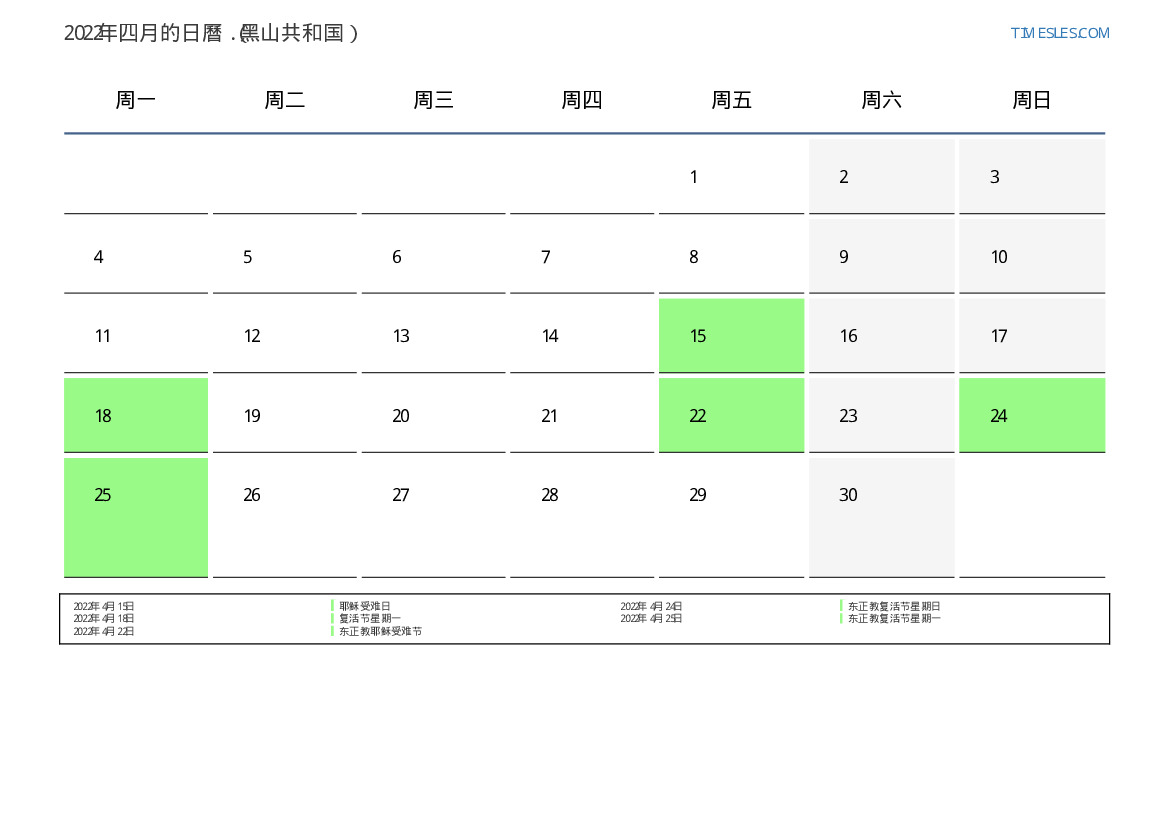Click the green April 15 holiday cell

731,336
